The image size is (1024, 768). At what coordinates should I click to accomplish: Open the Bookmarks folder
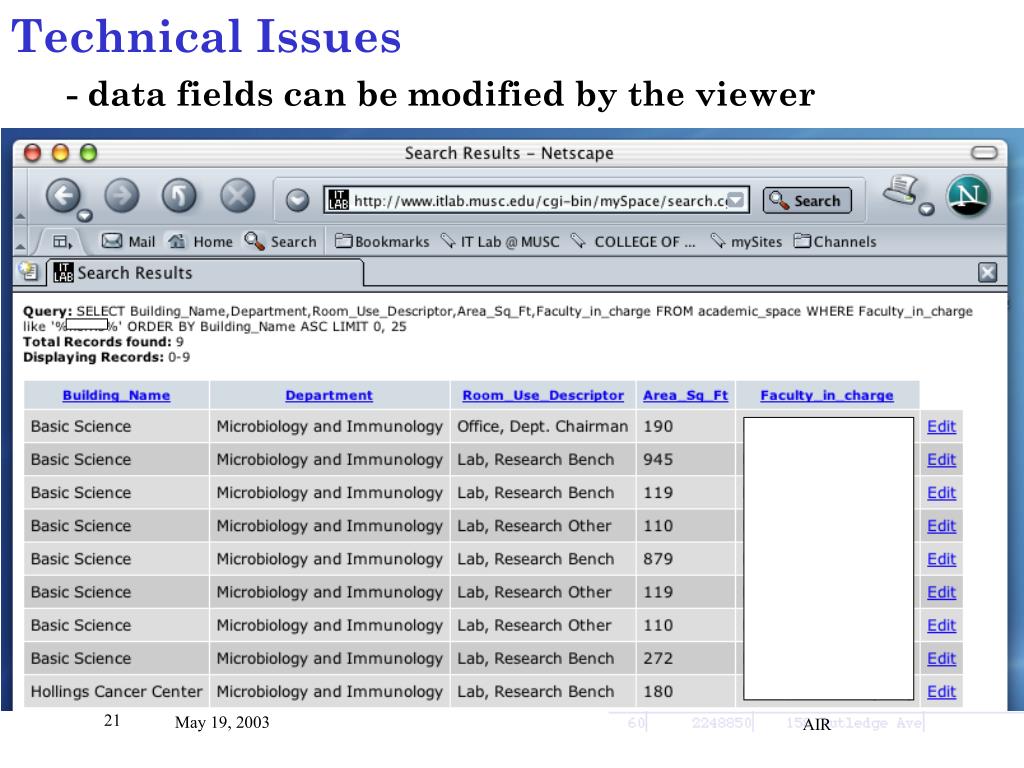[381, 242]
